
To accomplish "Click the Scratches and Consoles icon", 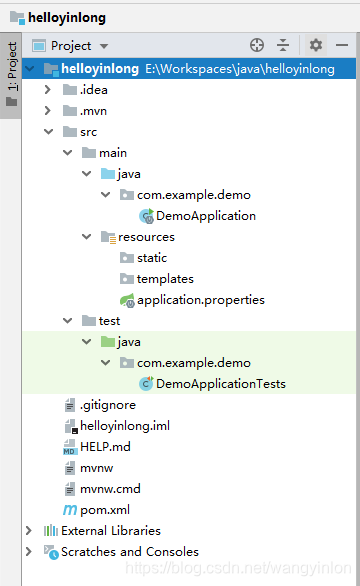I will click(x=51, y=552).
